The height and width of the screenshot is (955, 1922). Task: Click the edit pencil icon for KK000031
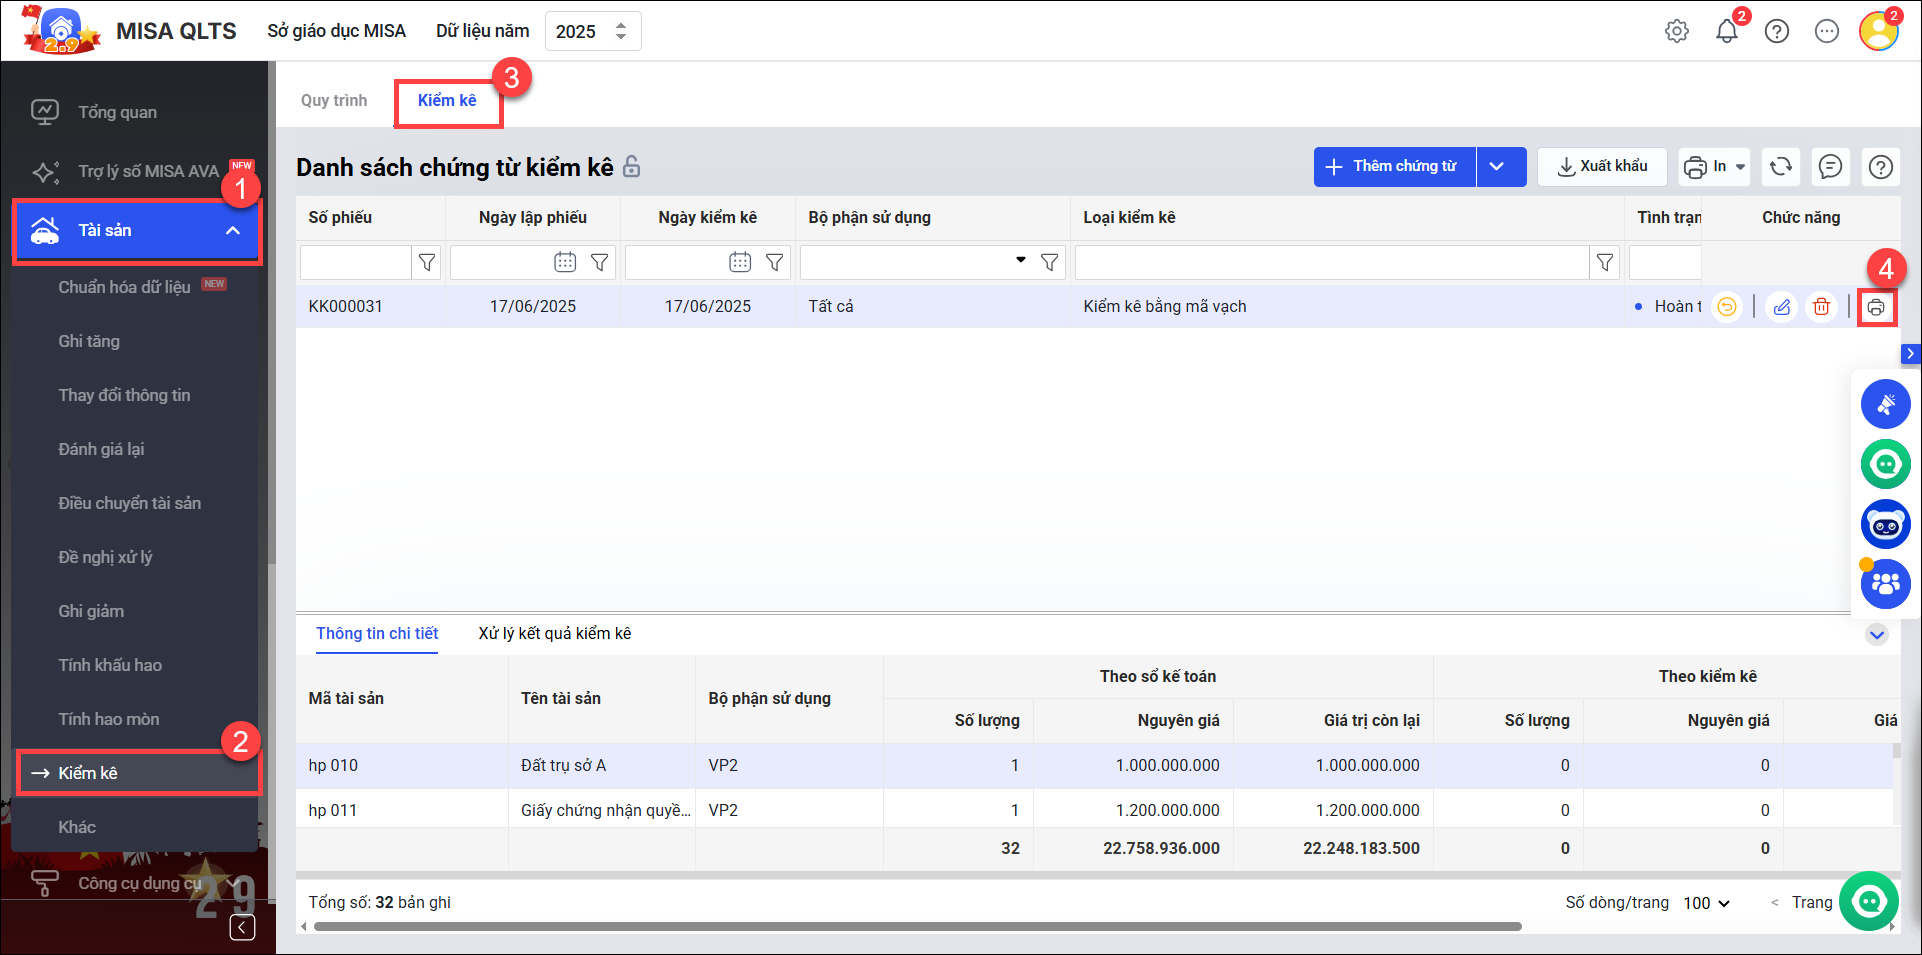pyautogui.click(x=1781, y=307)
